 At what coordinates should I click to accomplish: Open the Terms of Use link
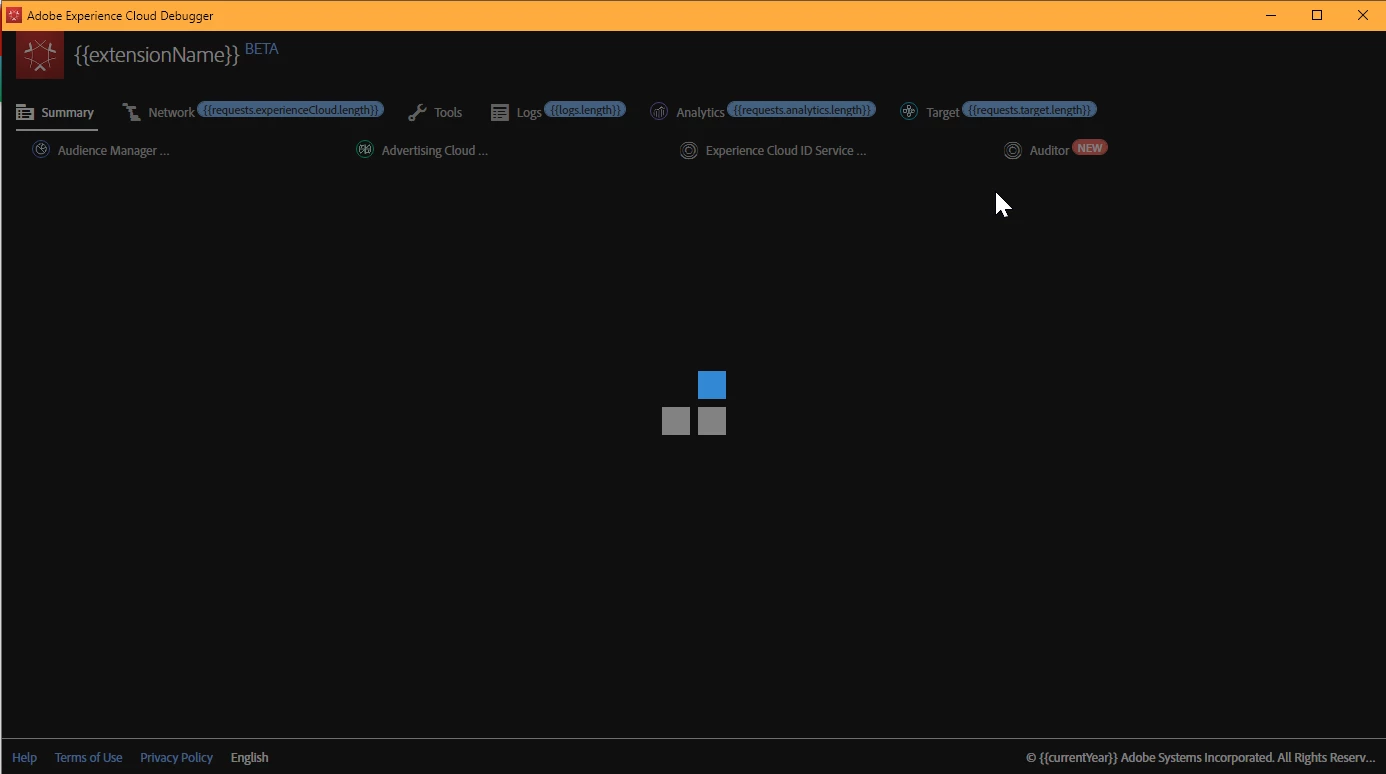point(88,758)
